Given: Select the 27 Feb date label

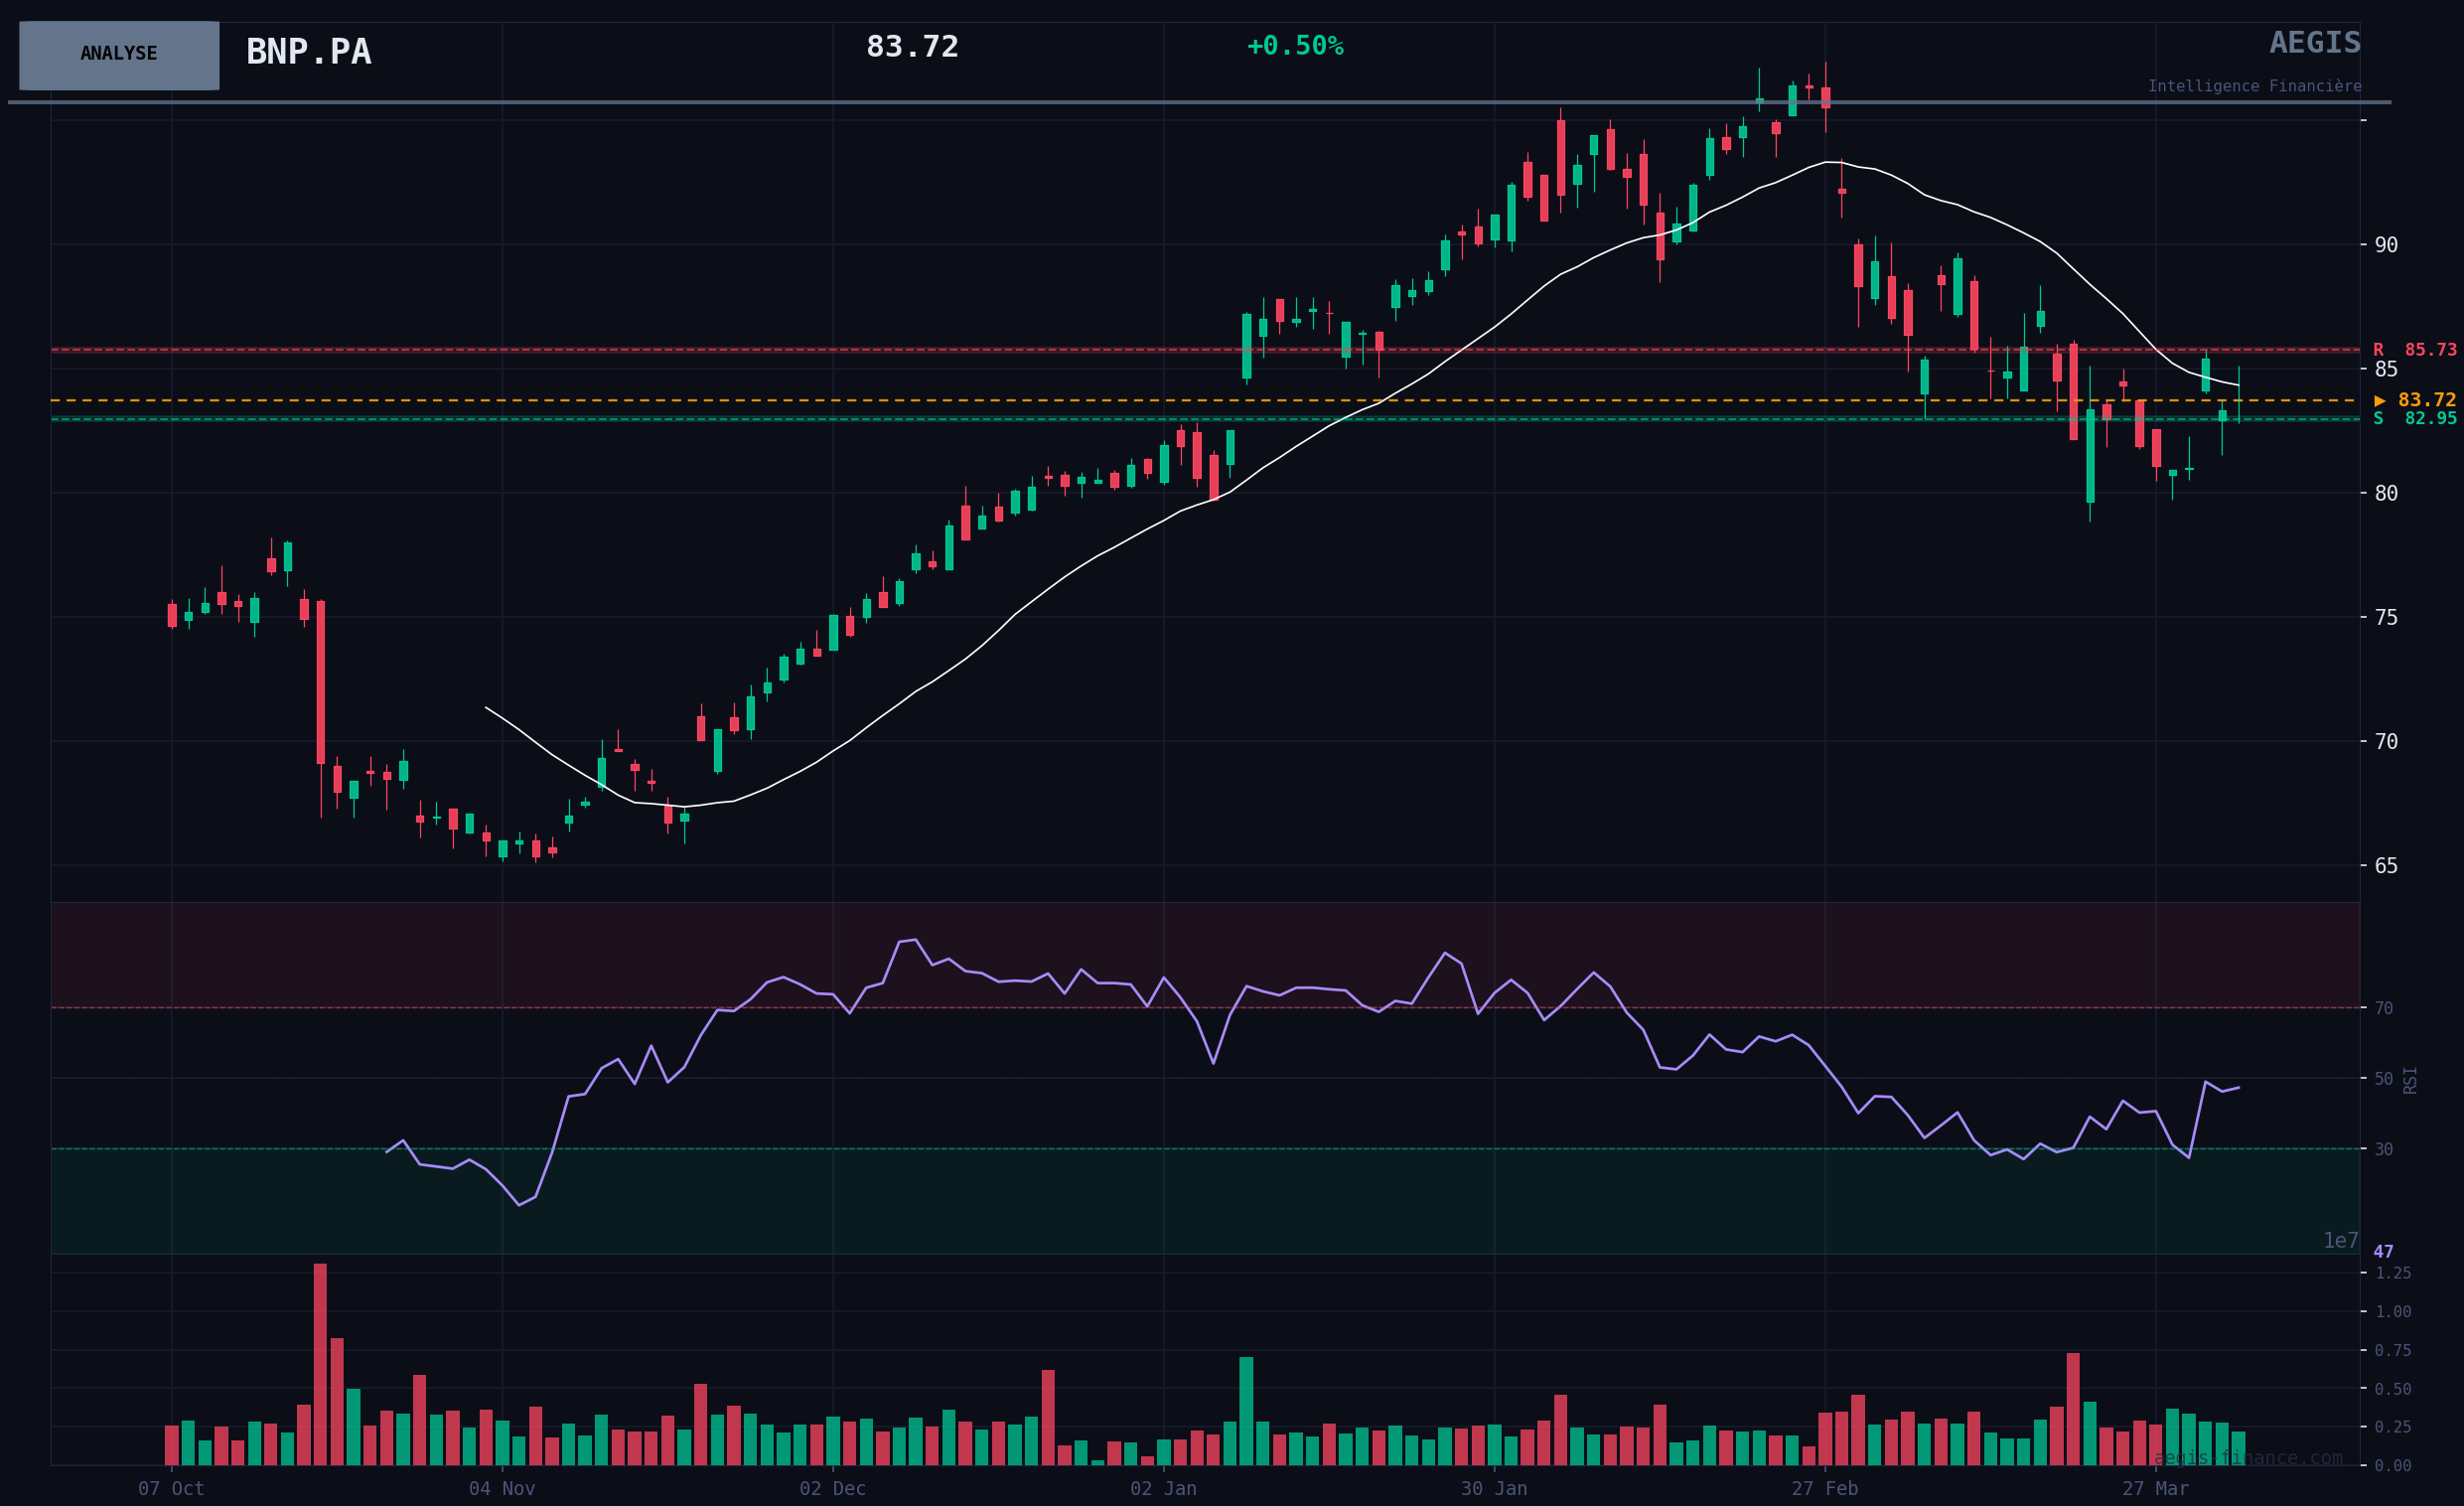Looking at the screenshot, I should point(1824,1489).
